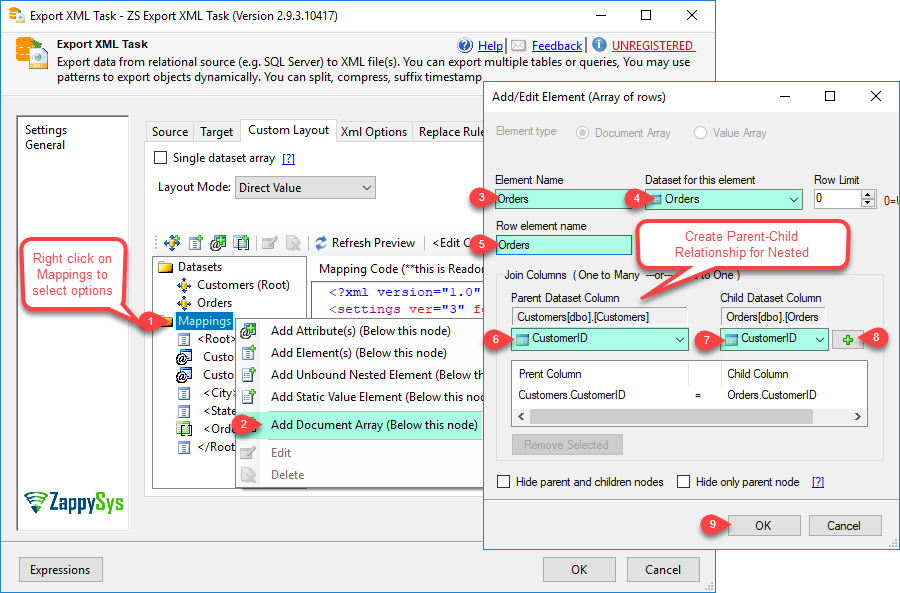Screen dimensions: 900x593
Task: Open Child Dataset Column CustomerID dropdown
Action: [774, 339]
